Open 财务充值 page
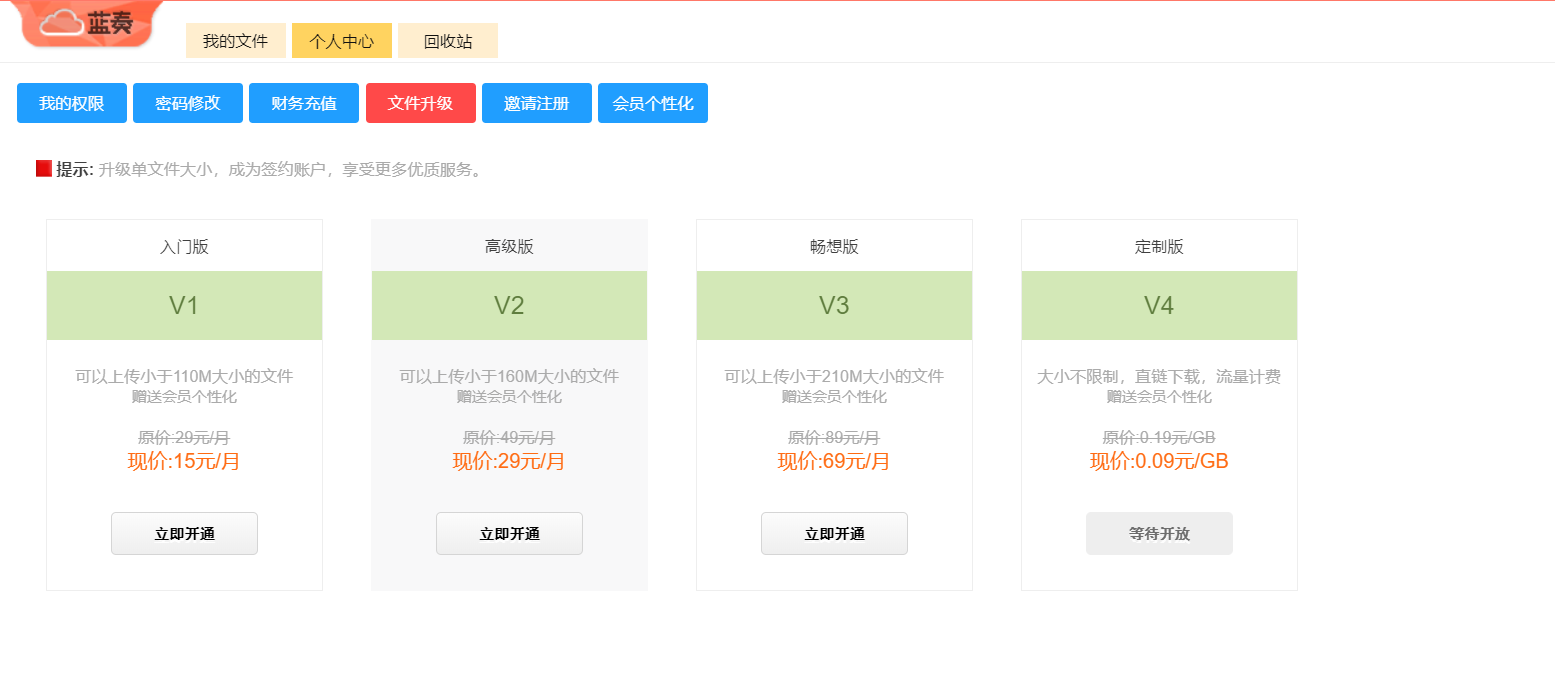 coord(304,103)
